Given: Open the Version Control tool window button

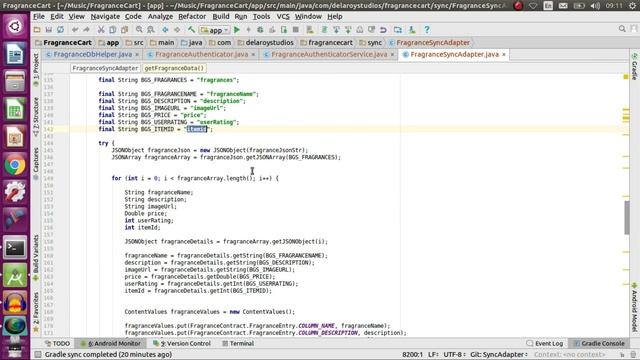Looking at the screenshot, I should 182,344.
